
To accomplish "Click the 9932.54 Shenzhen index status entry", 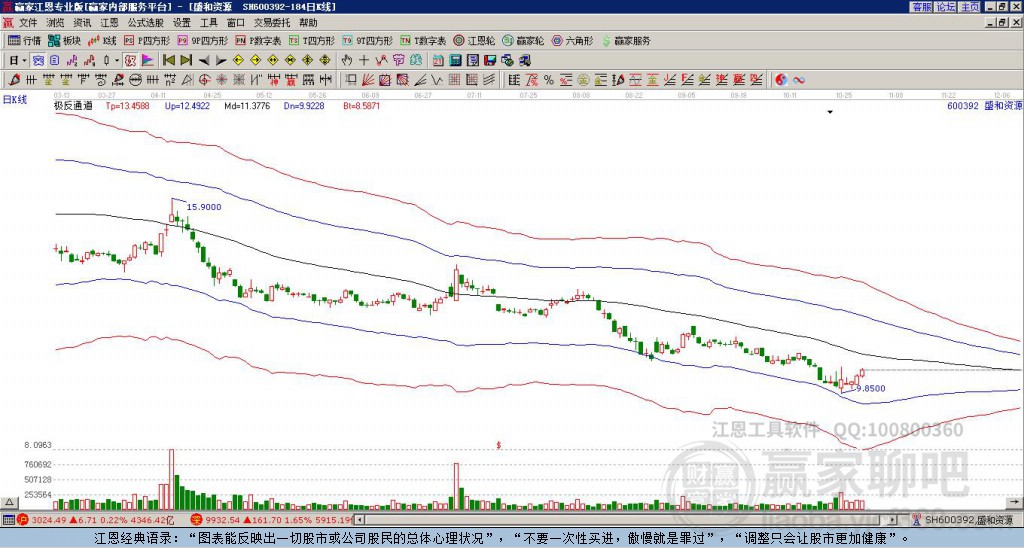I will 272,520.
